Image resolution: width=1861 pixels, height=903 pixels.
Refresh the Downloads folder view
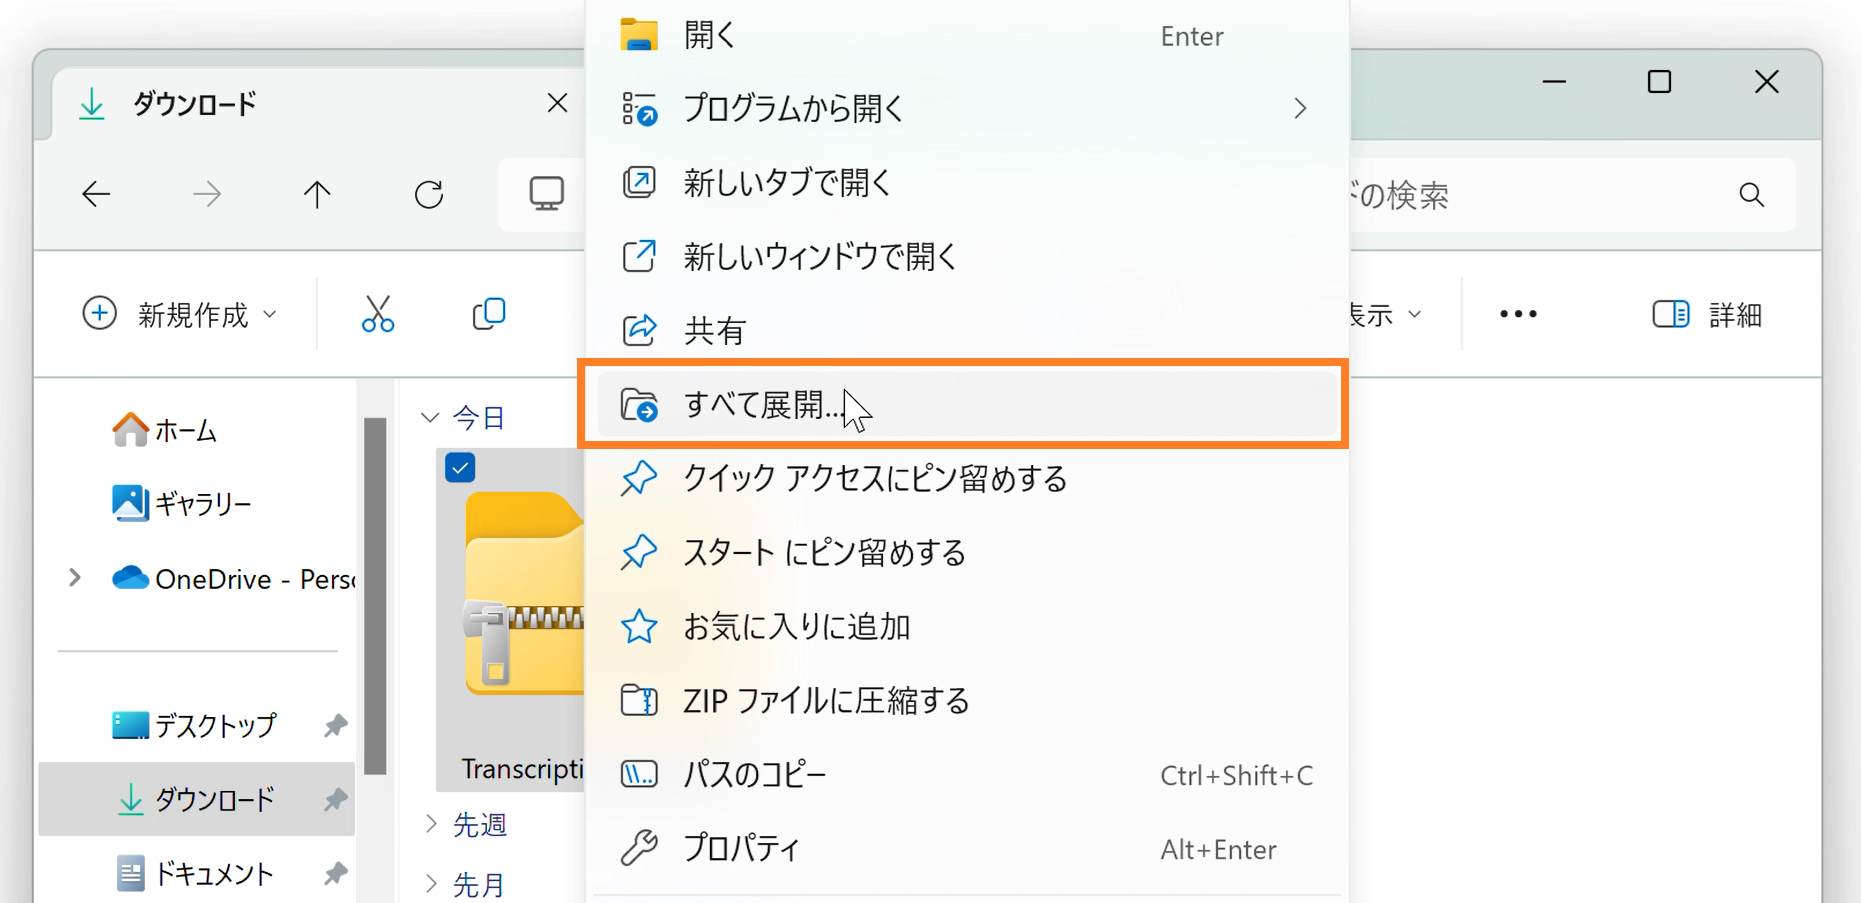pyautogui.click(x=429, y=194)
